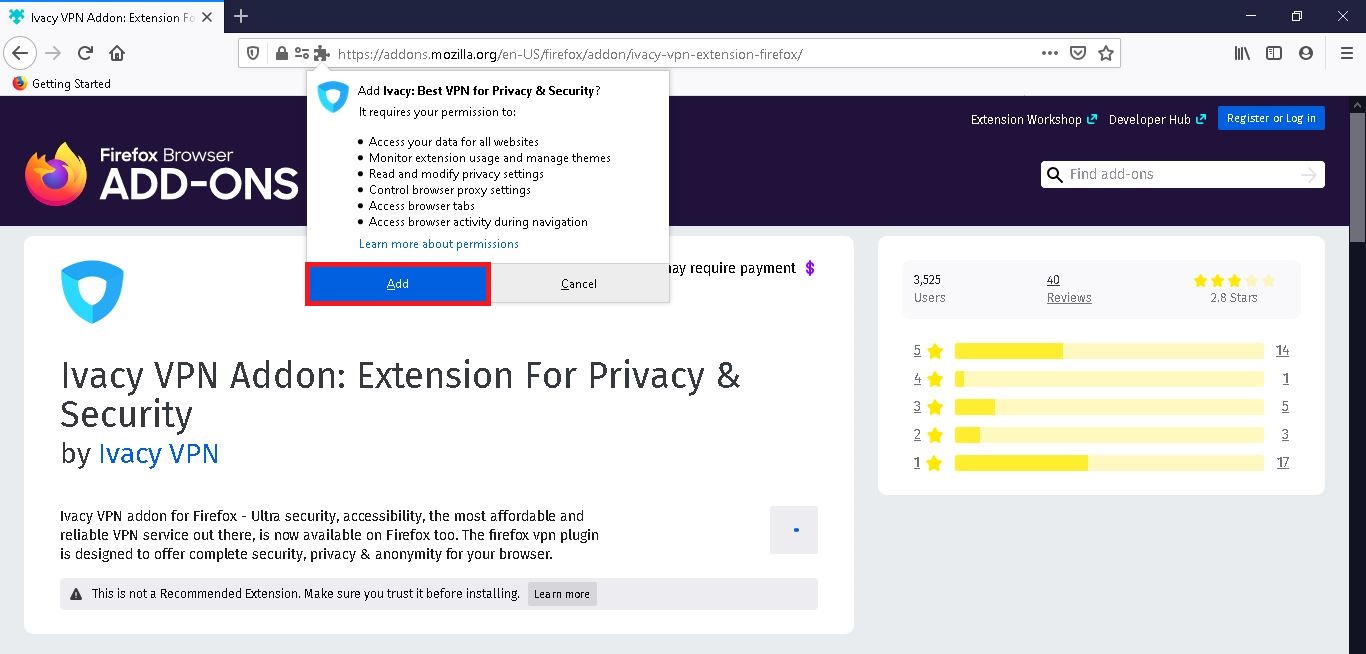Viewport: 1366px width, 654px height.
Task: Click the 3-star rating bar
Action: 1109,407
